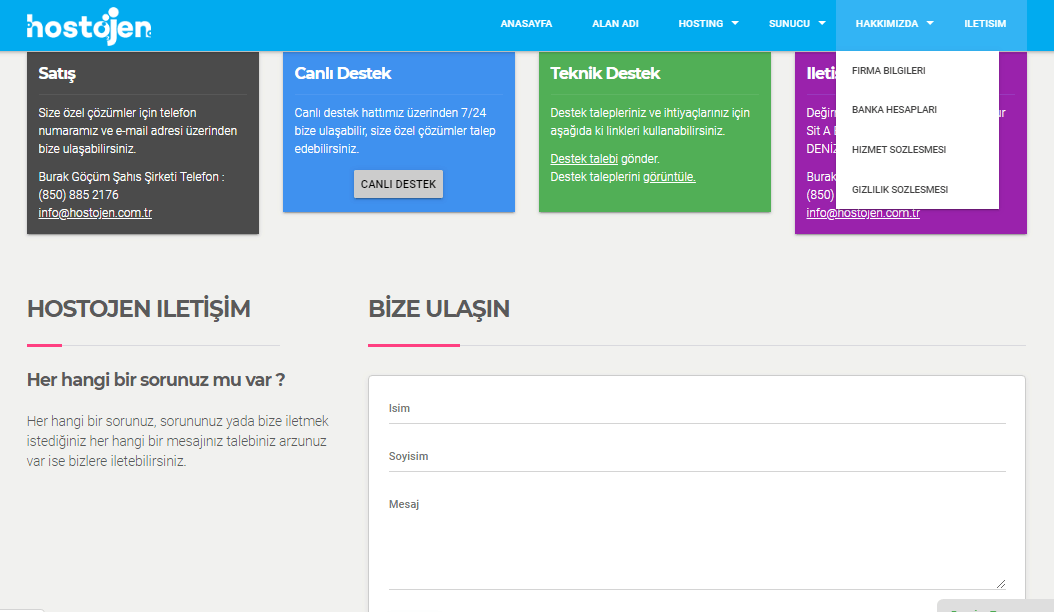Image resolution: width=1054 pixels, height=612 pixels.
Task: Click phone number (850) 885 2176
Action: [79, 195]
